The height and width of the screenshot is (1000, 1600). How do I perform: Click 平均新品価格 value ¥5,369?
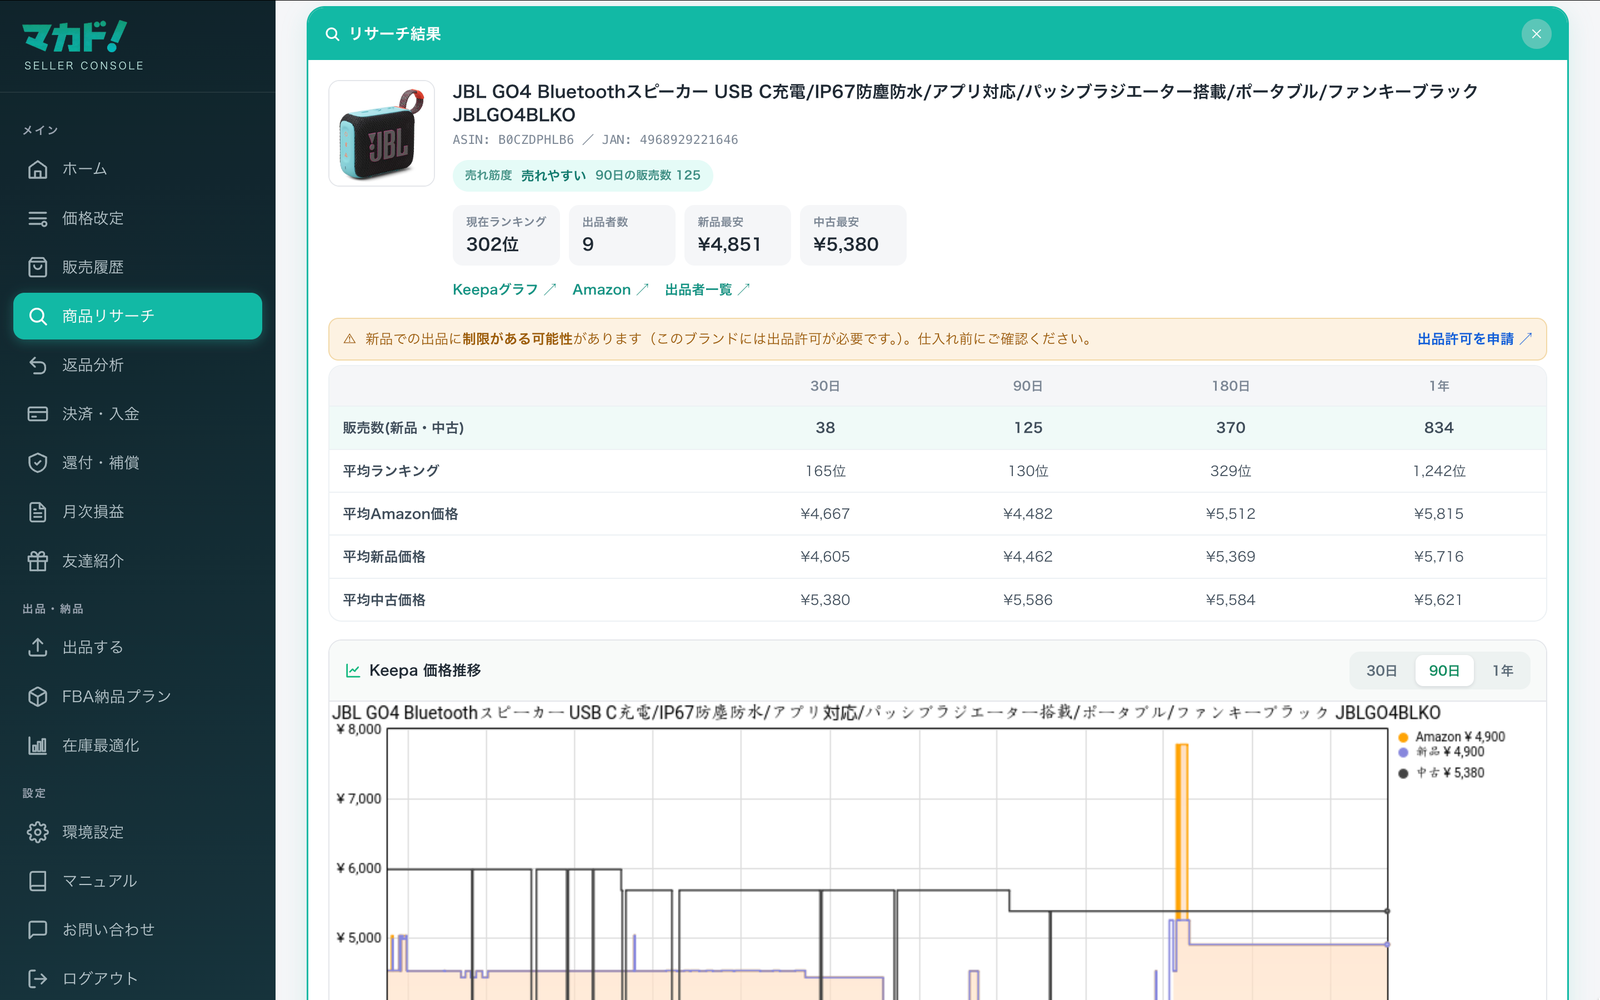[x=1230, y=557]
